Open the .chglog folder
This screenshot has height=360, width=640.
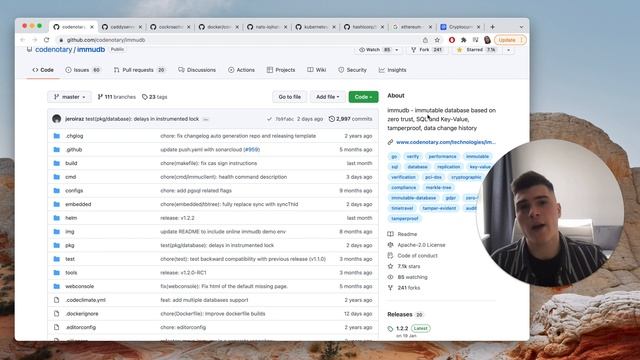[x=74, y=136]
